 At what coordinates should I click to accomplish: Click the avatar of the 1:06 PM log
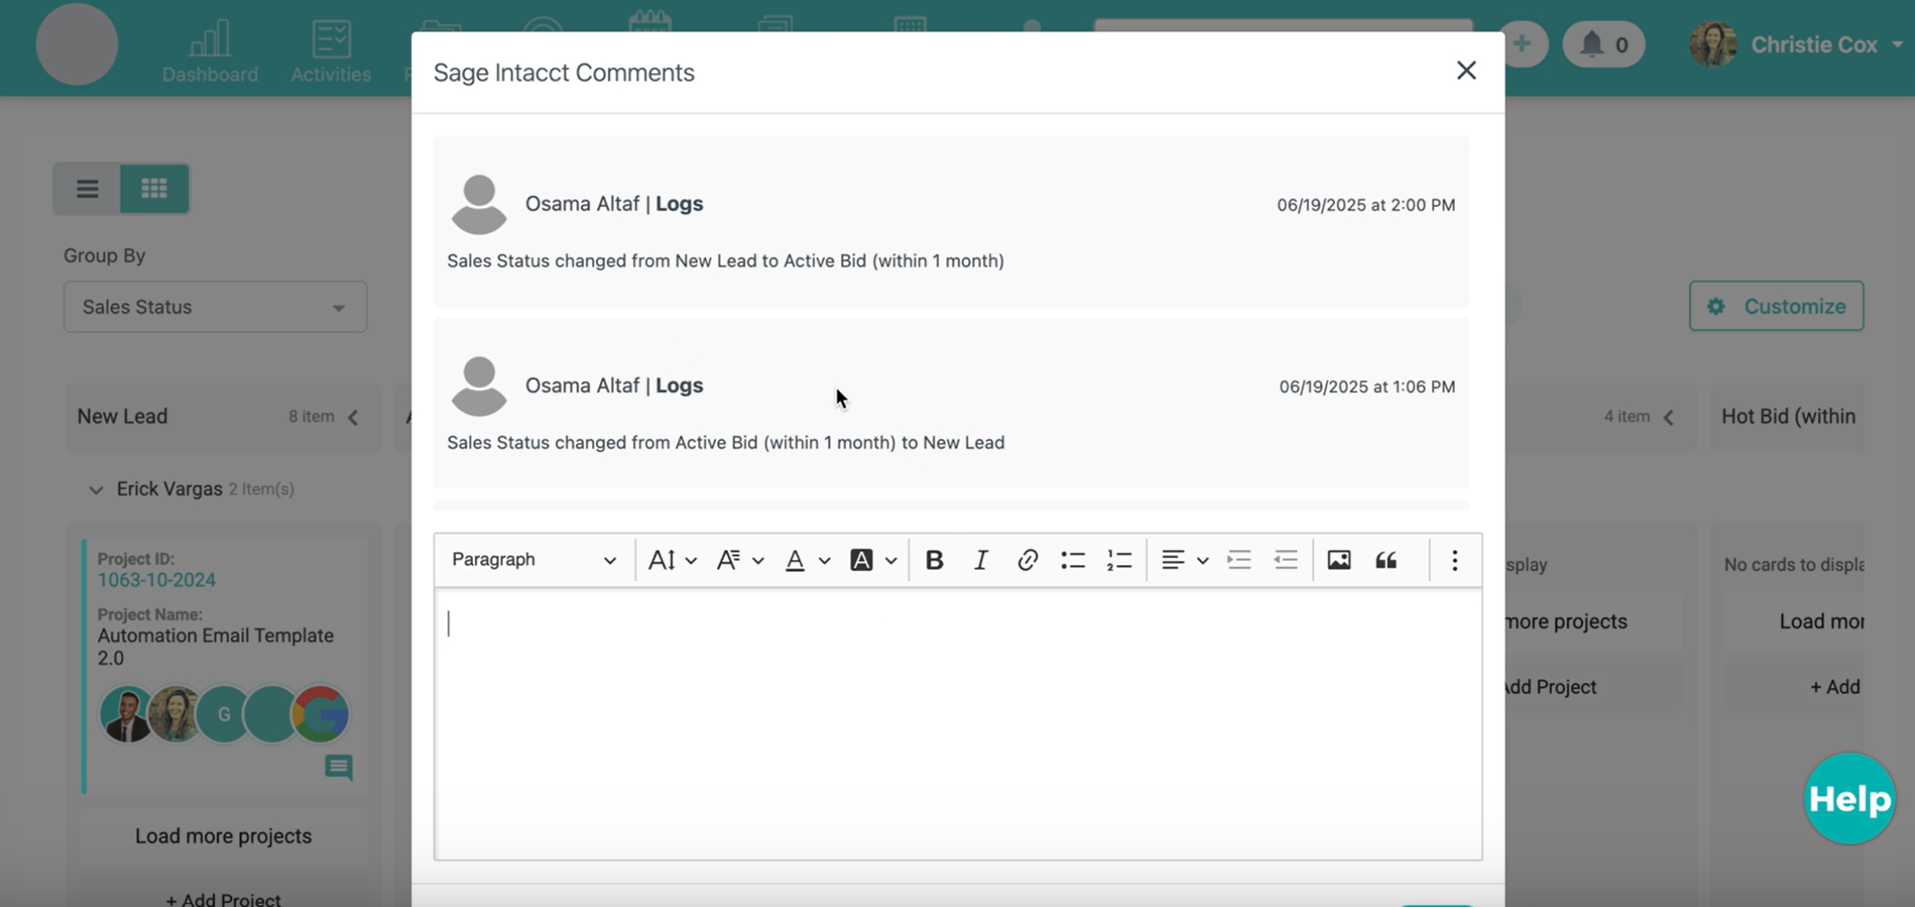[x=479, y=386]
